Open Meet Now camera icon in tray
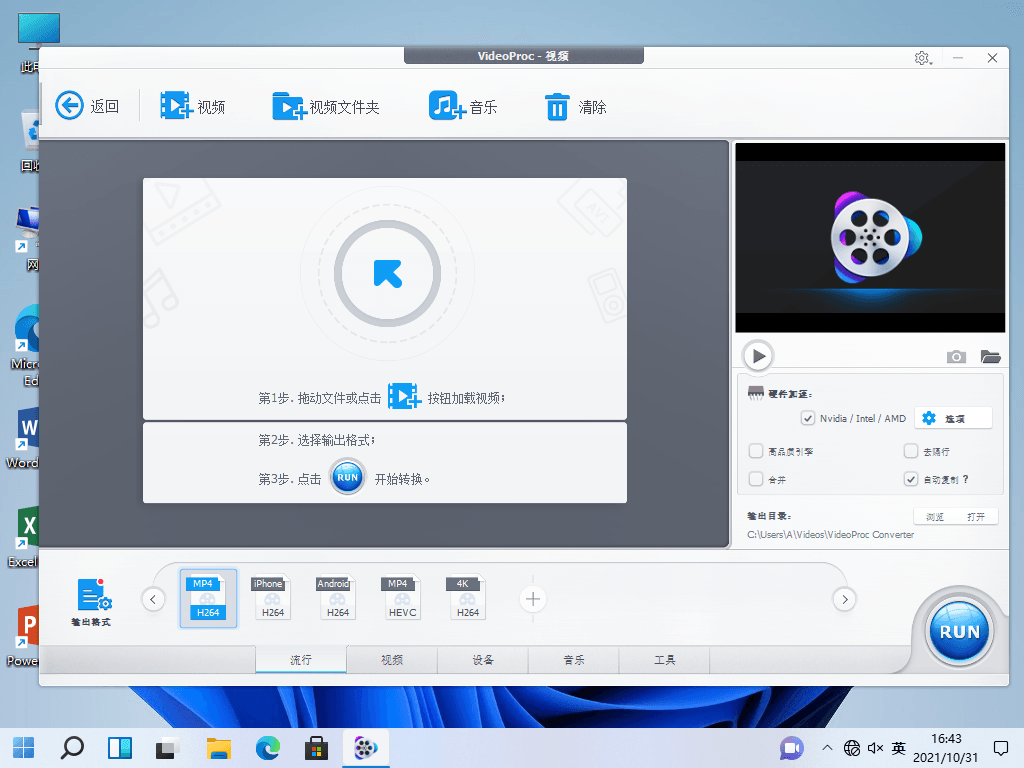The height and width of the screenshot is (768, 1024). (792, 748)
